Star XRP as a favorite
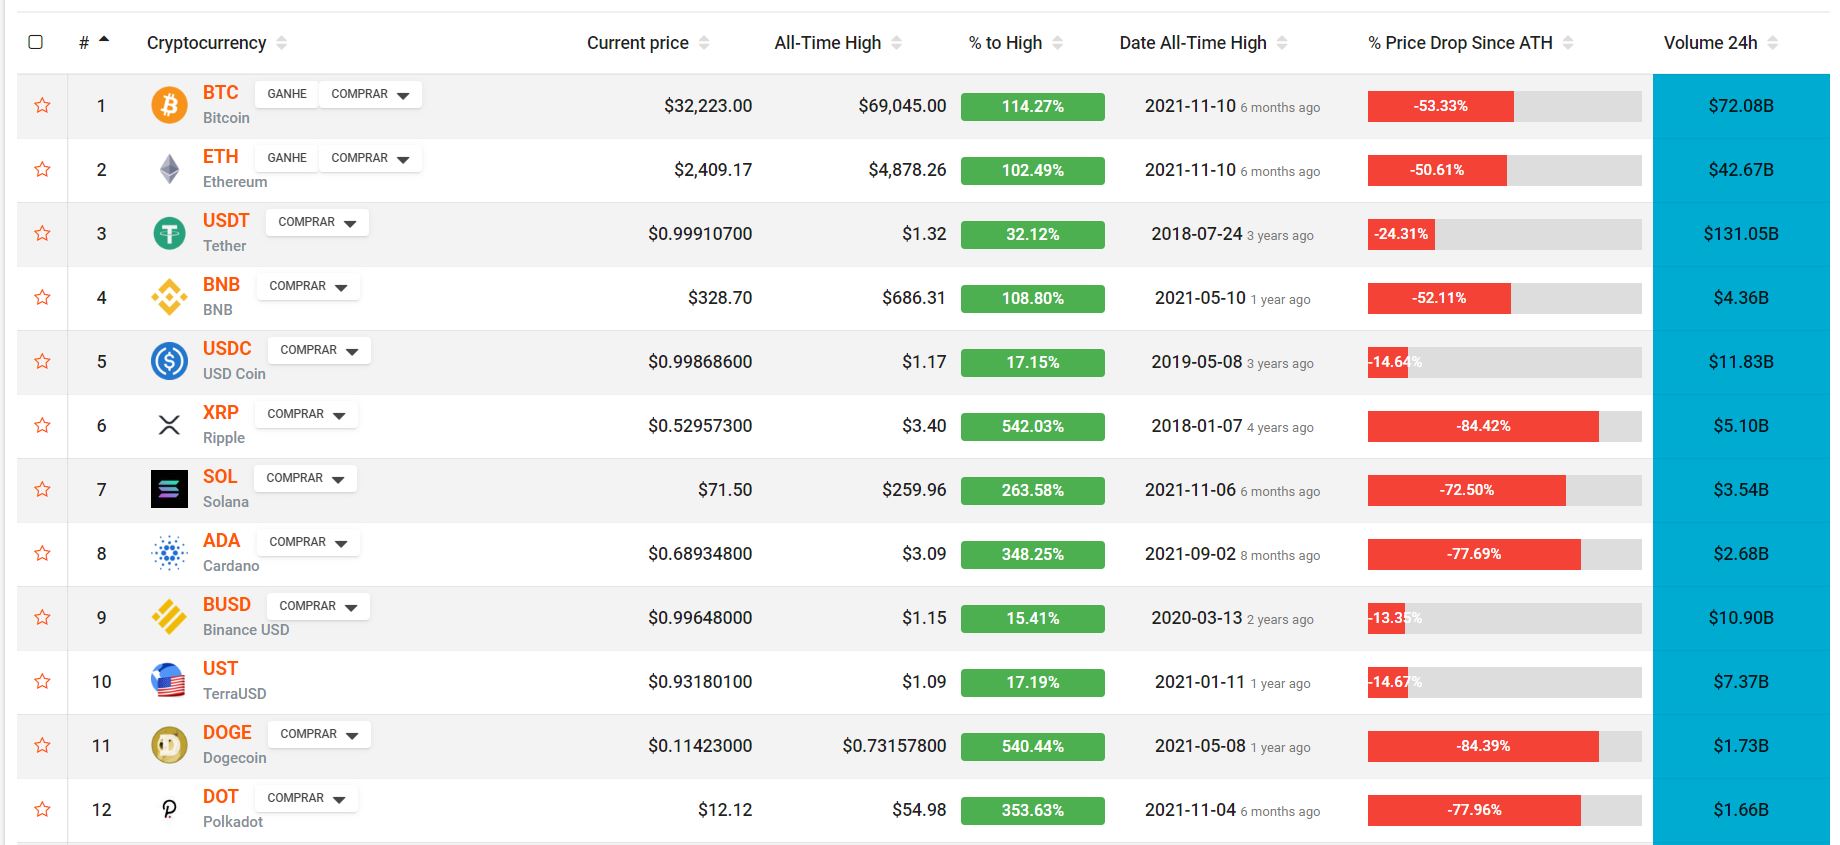The height and width of the screenshot is (845, 1840). pos(42,425)
